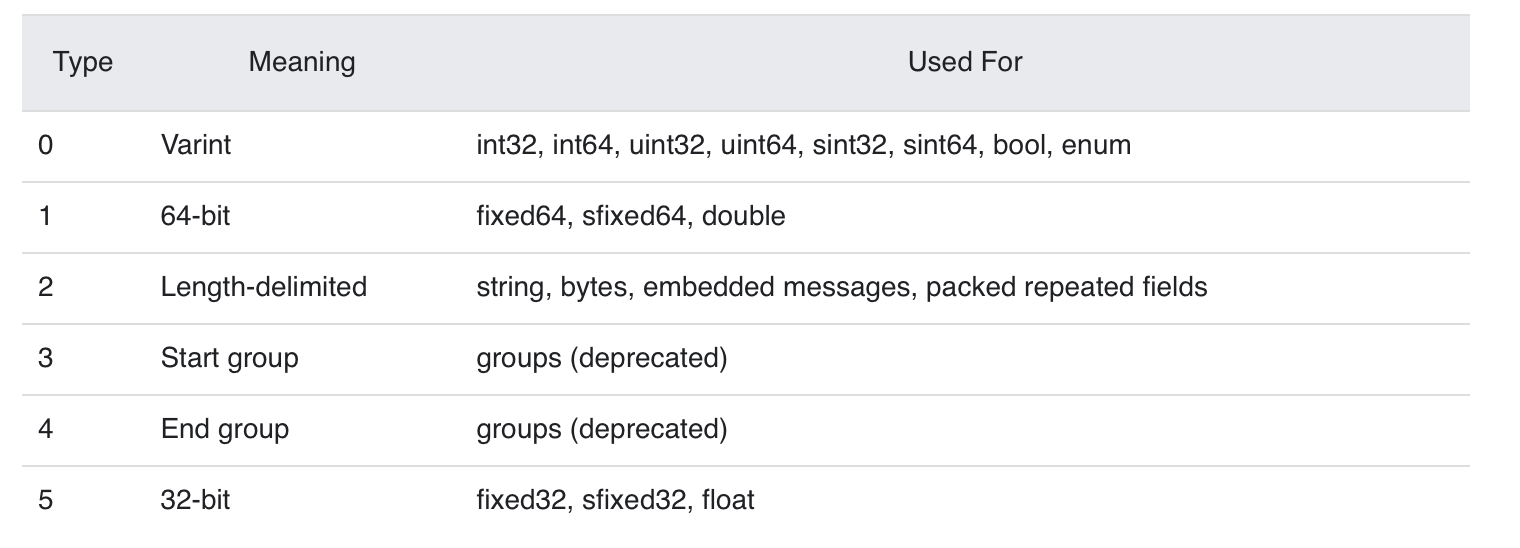Click the fixed32, sfixed32, float text
This screenshot has width=1520, height=548.
tap(615, 500)
